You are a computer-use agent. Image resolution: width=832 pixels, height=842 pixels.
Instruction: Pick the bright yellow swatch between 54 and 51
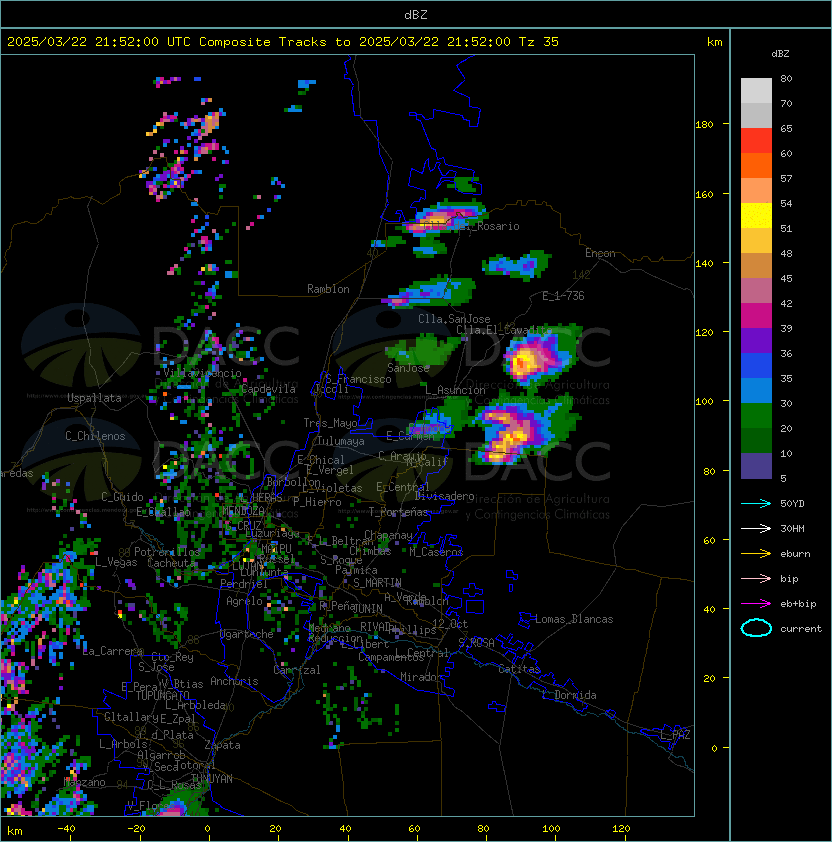coord(756,216)
